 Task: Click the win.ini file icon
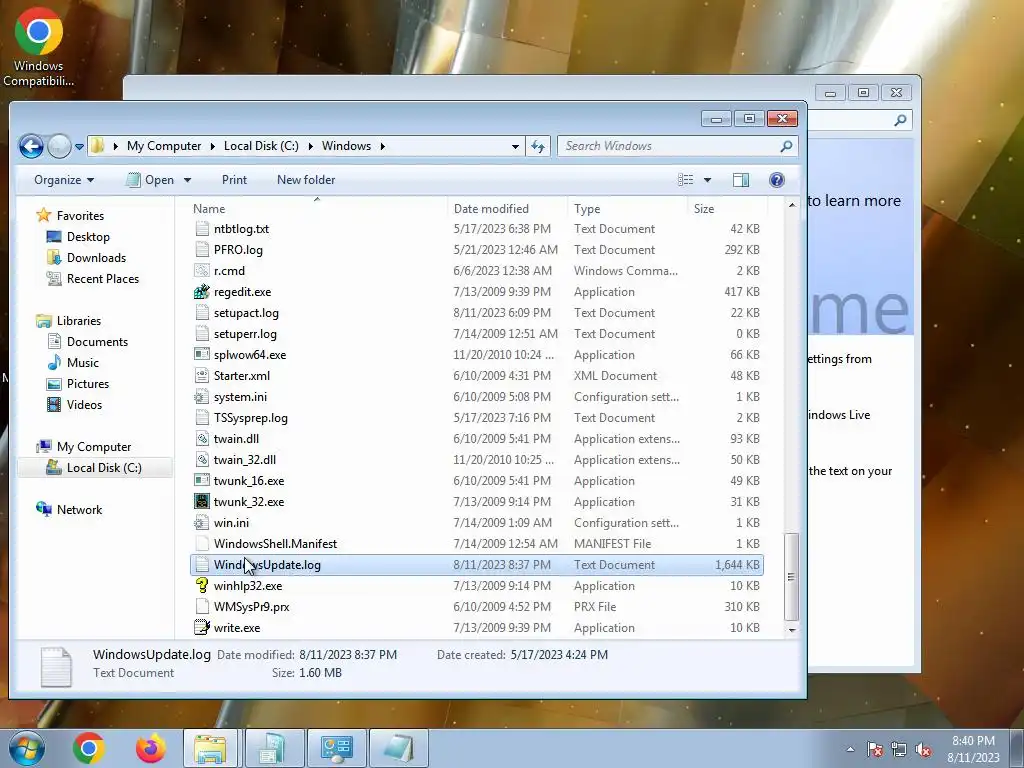[202, 522]
